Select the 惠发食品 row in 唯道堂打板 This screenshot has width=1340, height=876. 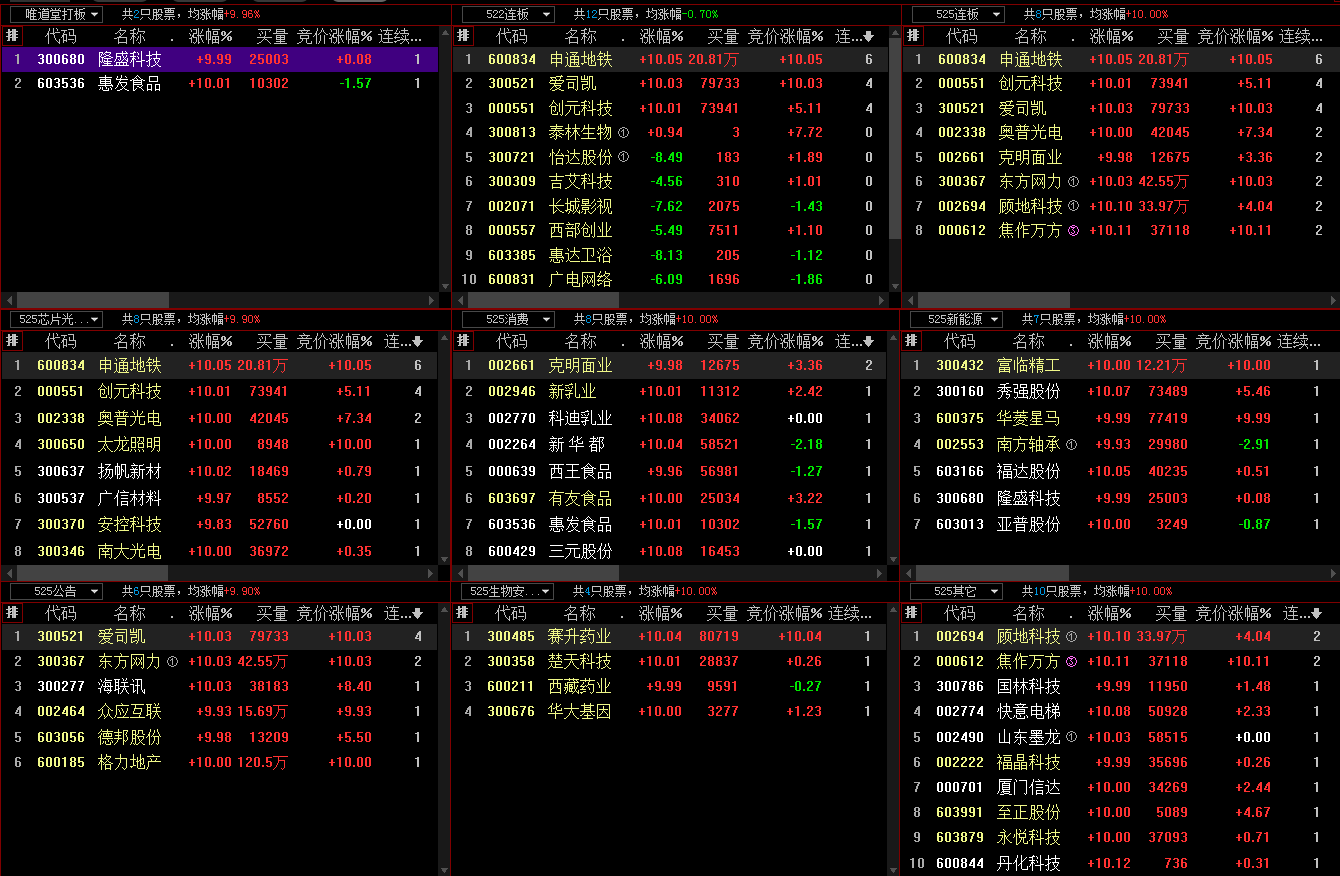(220, 84)
